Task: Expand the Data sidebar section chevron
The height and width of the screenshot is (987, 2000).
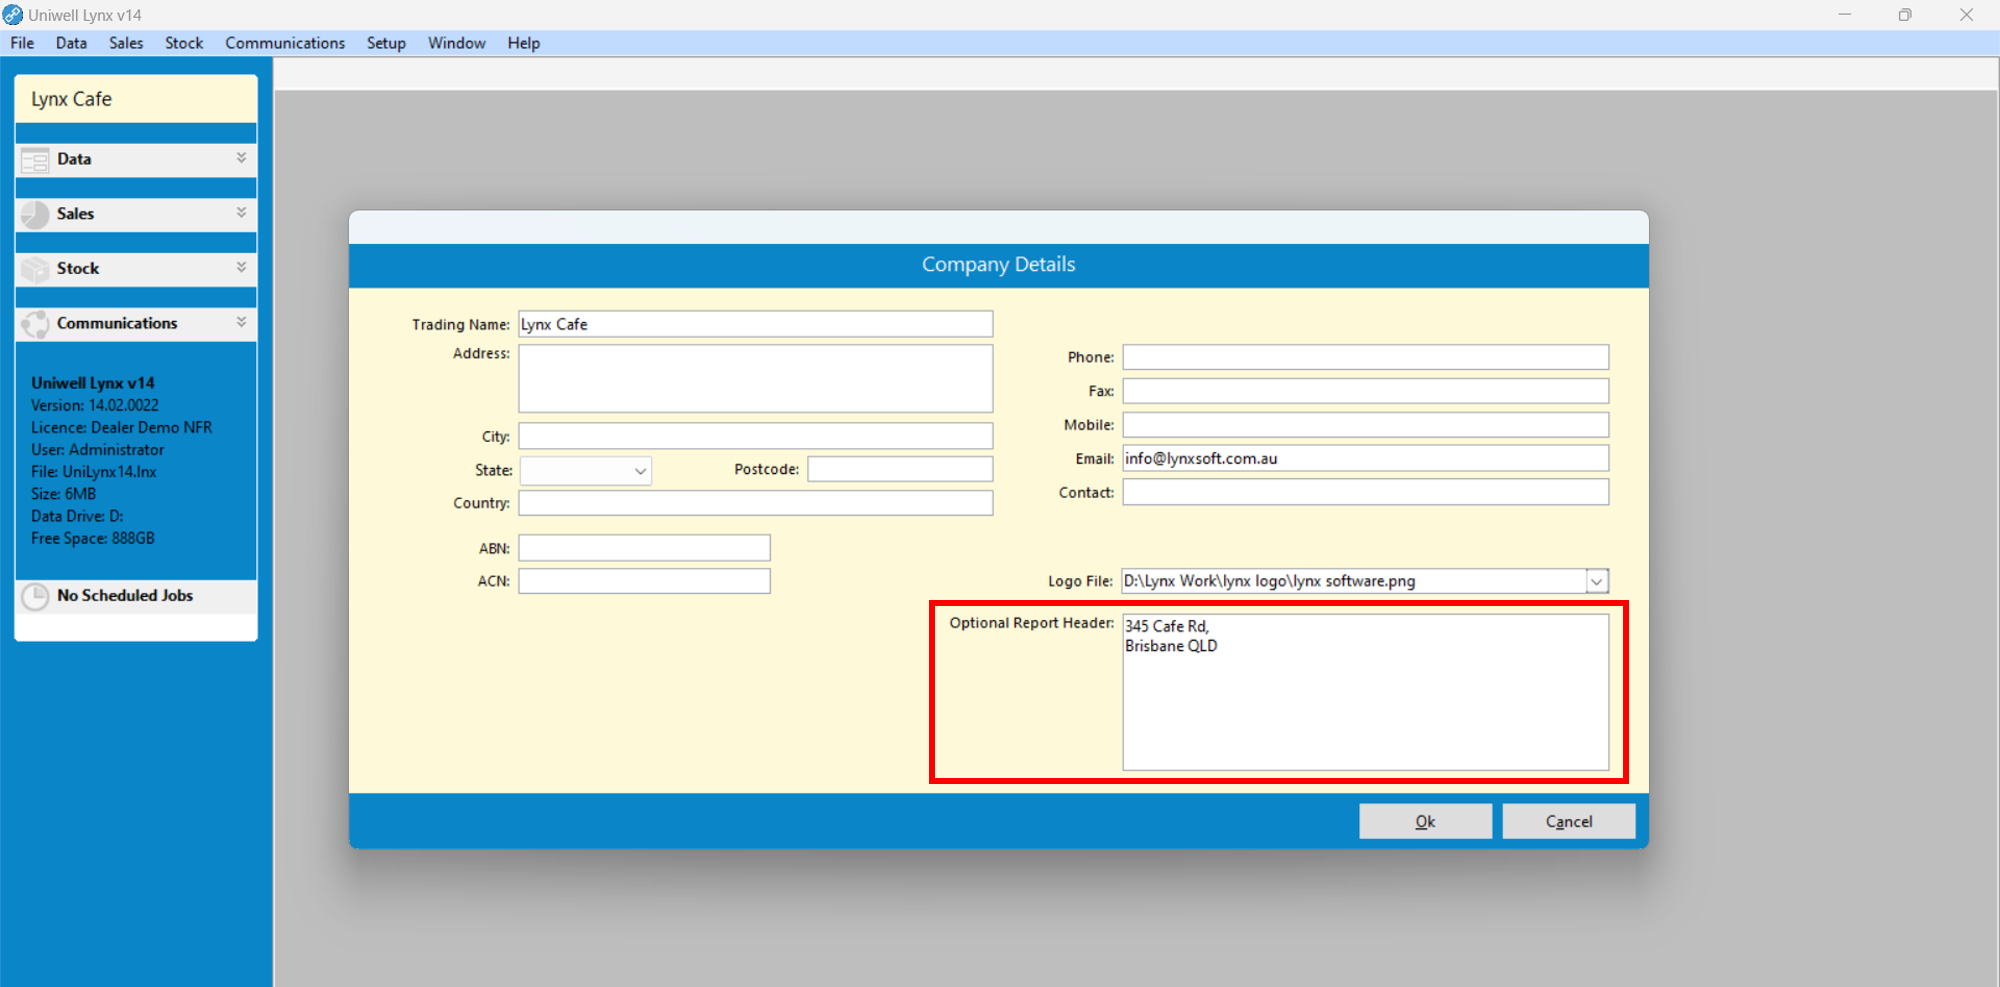Action: pos(241,158)
